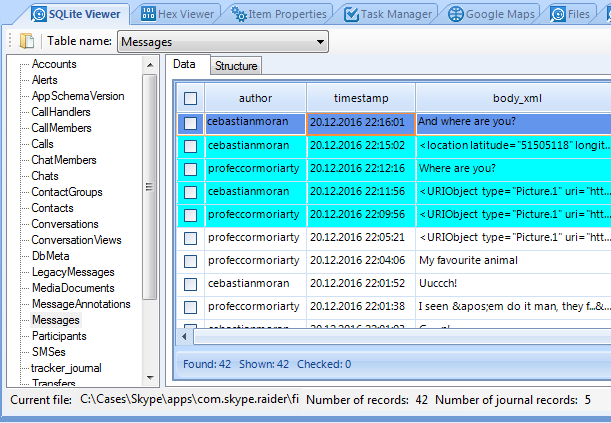
Task: Check the row 'My favourite animal'
Action: coord(191,261)
